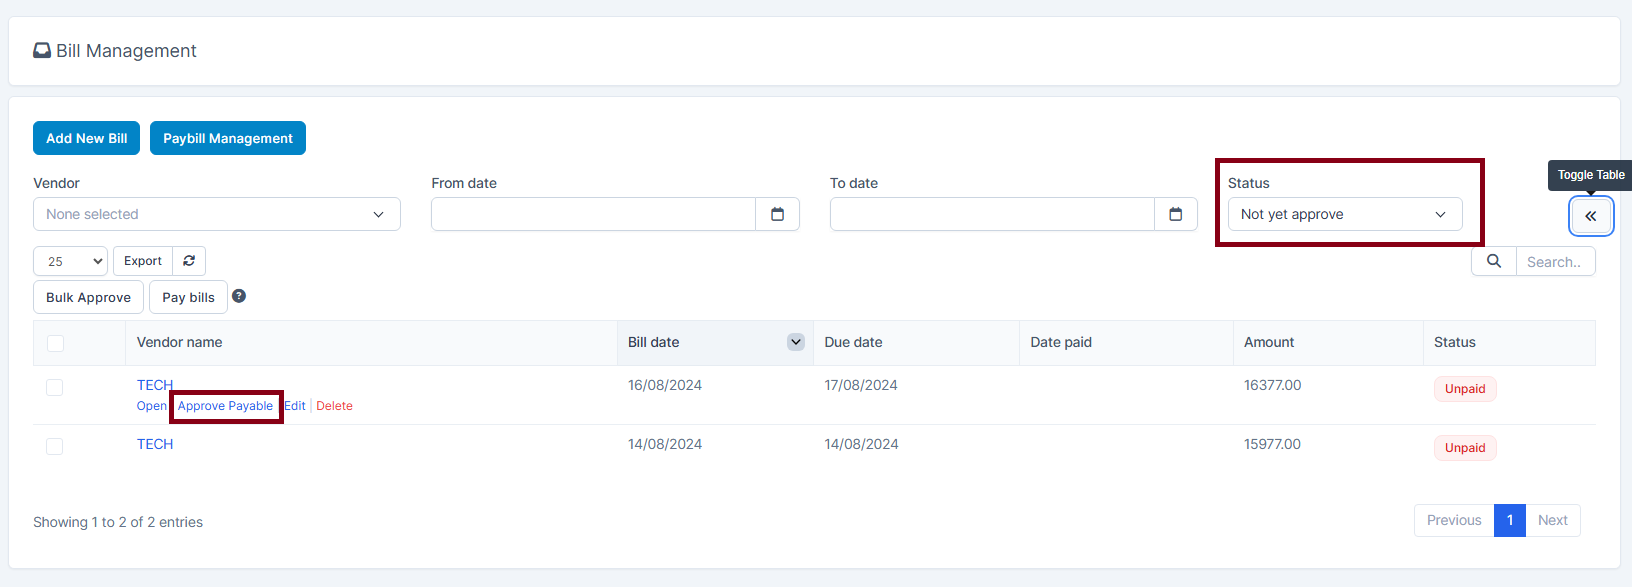Click Approve Payable on first bill
The height and width of the screenshot is (587, 1632).
(225, 406)
